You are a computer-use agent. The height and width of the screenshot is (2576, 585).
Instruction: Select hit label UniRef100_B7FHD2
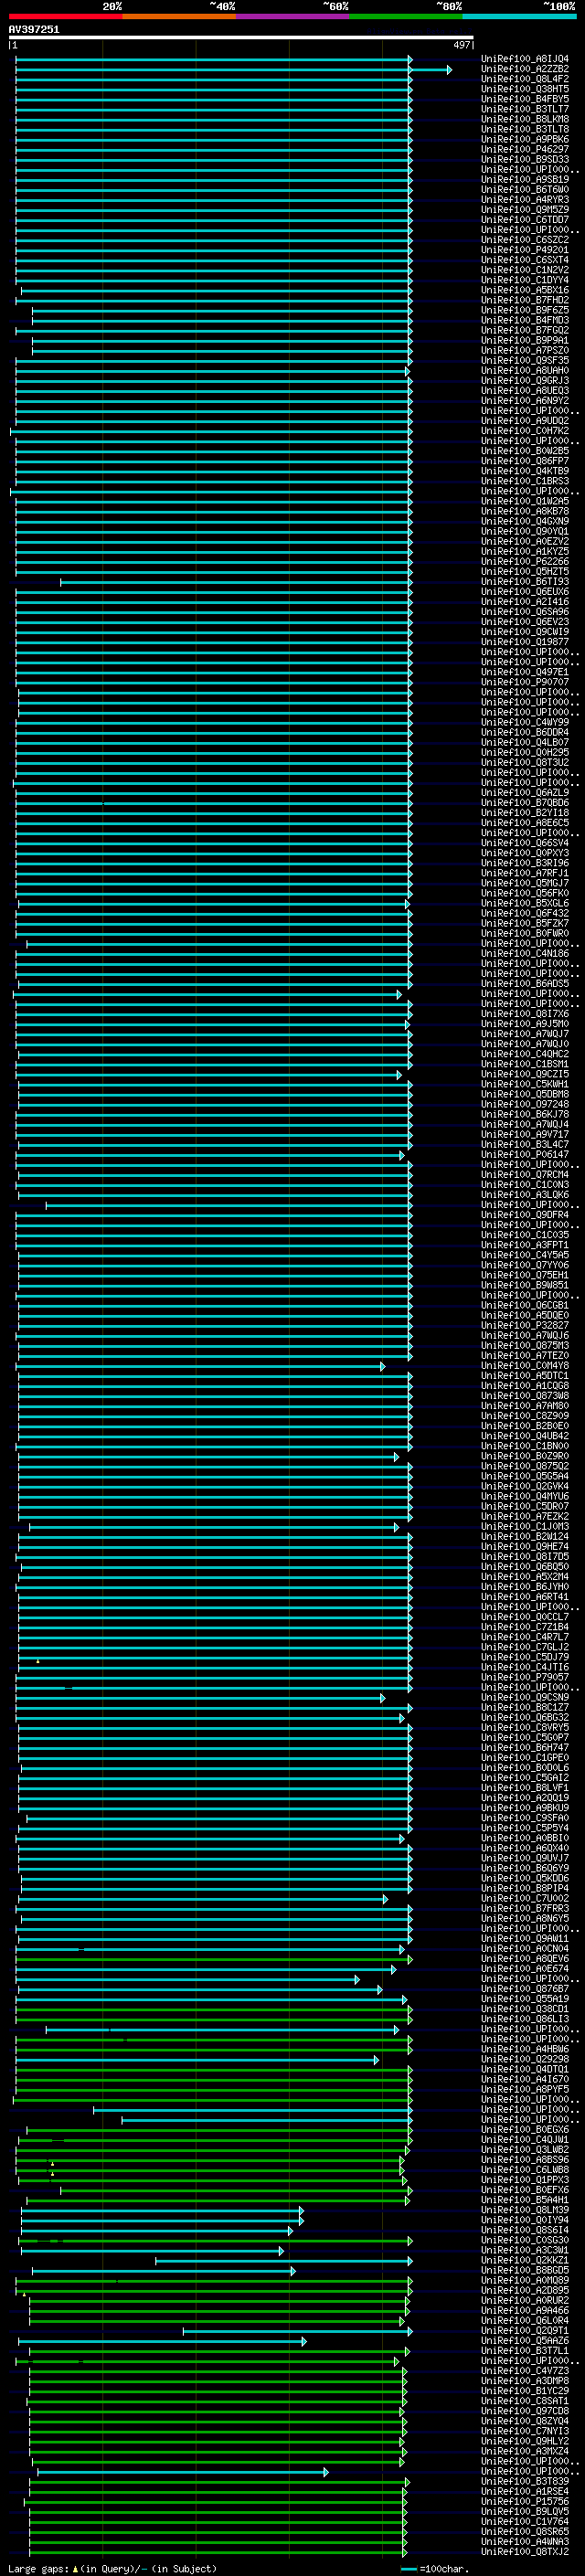(525, 300)
